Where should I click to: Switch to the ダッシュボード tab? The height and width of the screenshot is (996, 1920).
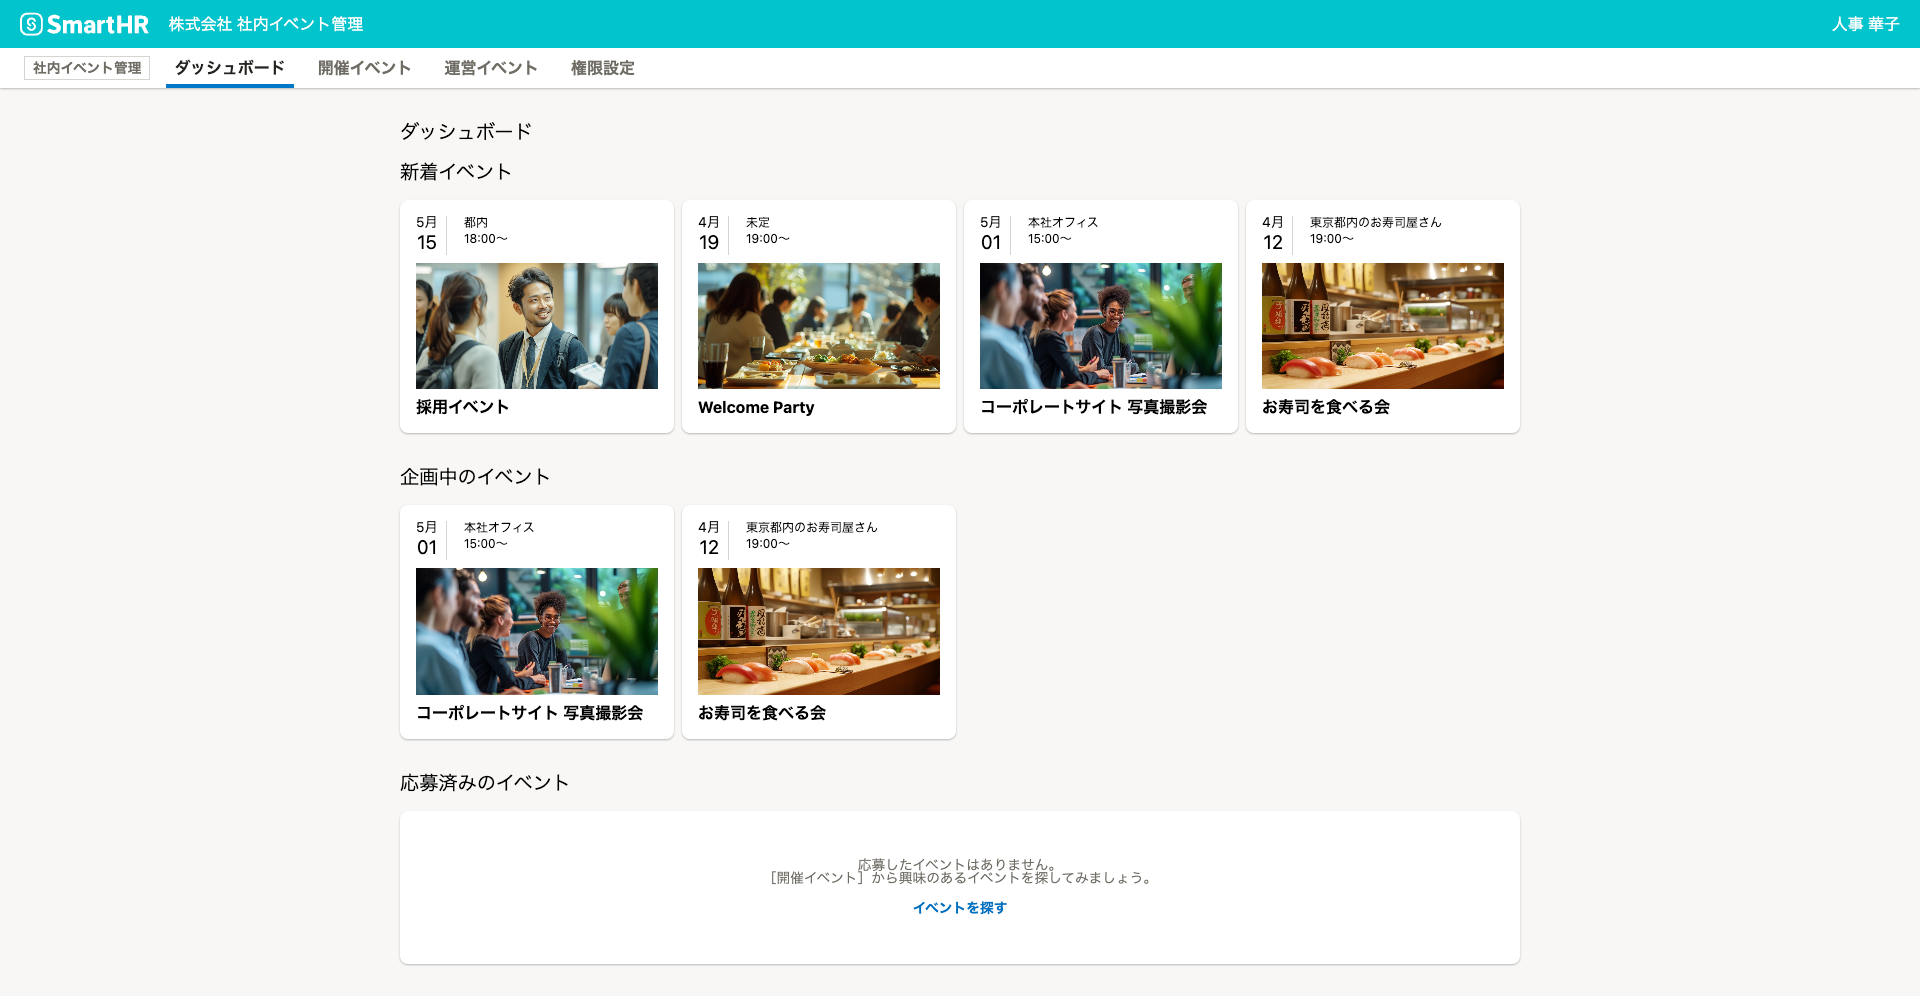(230, 68)
